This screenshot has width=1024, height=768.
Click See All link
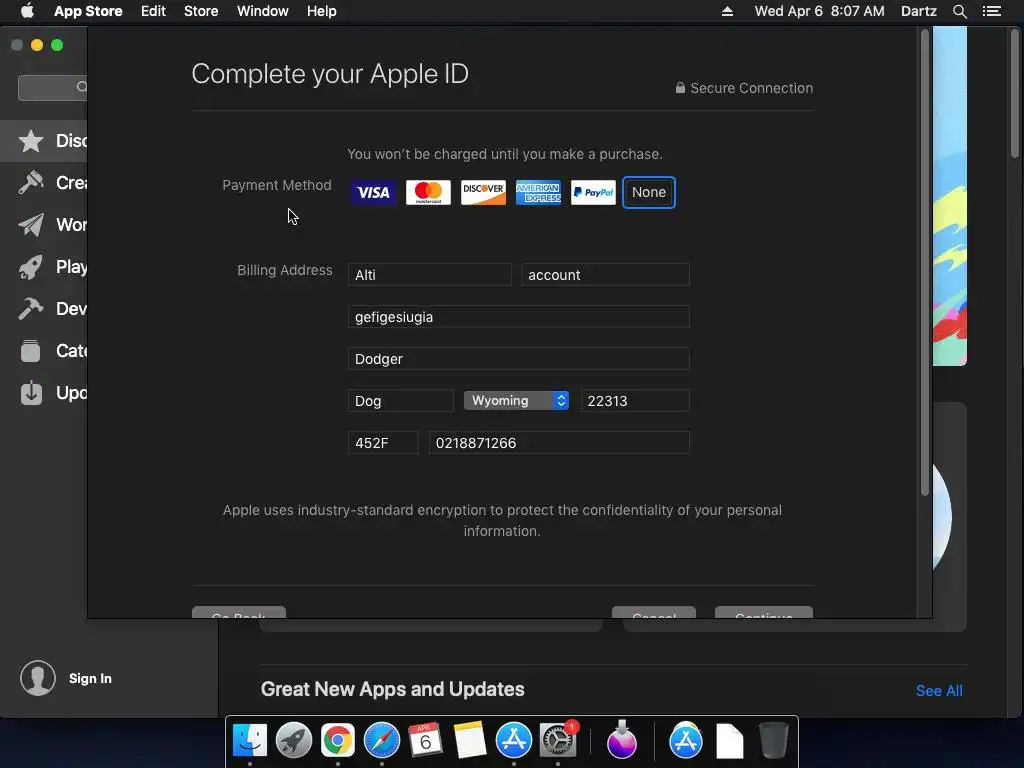(939, 690)
